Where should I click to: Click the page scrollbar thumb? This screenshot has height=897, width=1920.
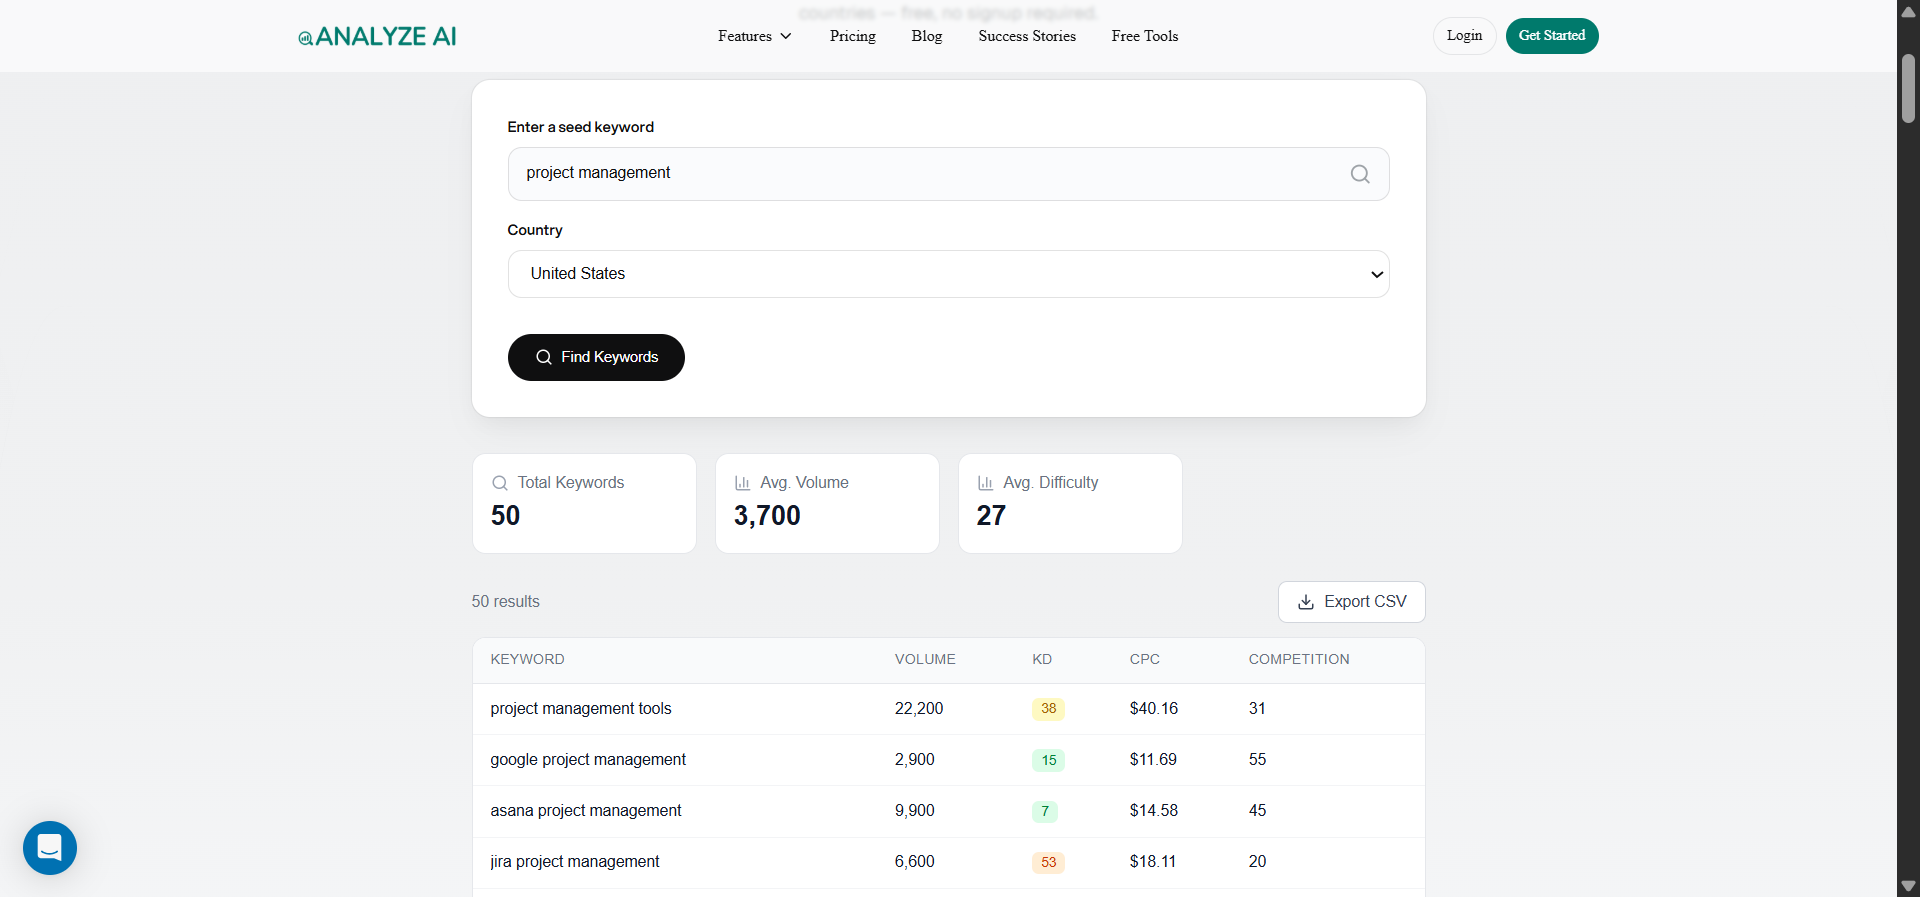coord(1908,89)
